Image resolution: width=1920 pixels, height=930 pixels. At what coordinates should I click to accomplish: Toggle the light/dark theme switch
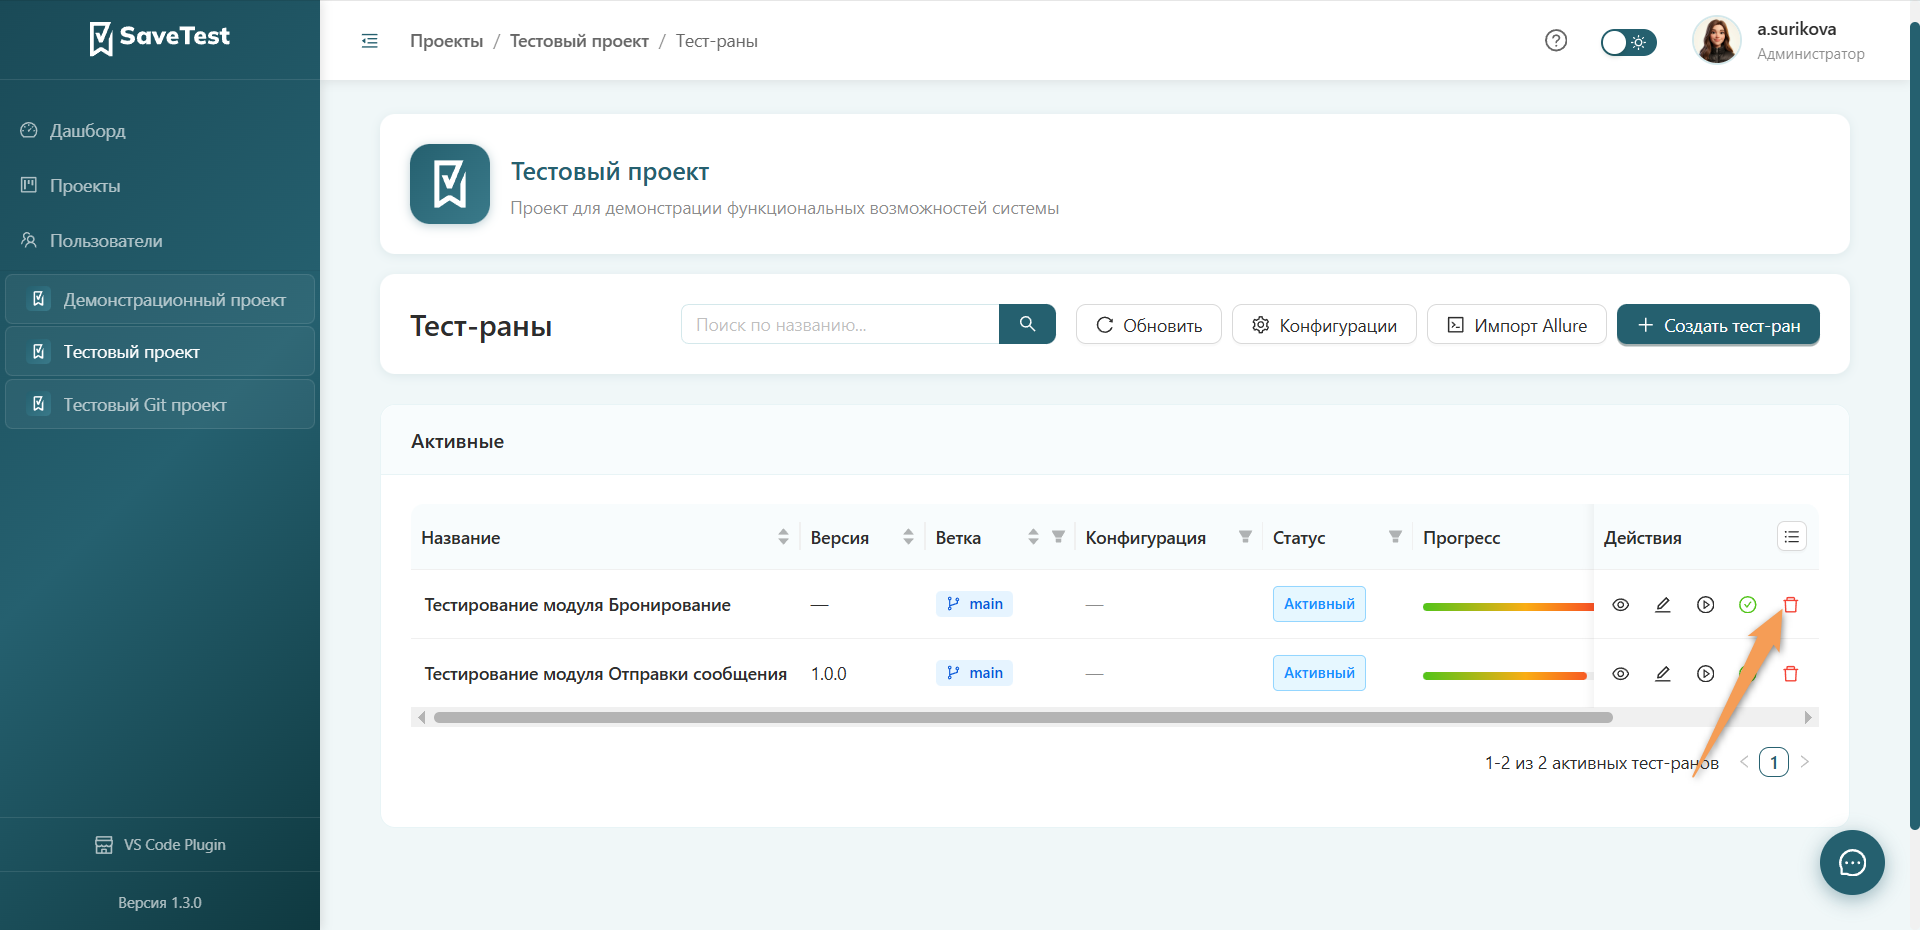[x=1628, y=42]
